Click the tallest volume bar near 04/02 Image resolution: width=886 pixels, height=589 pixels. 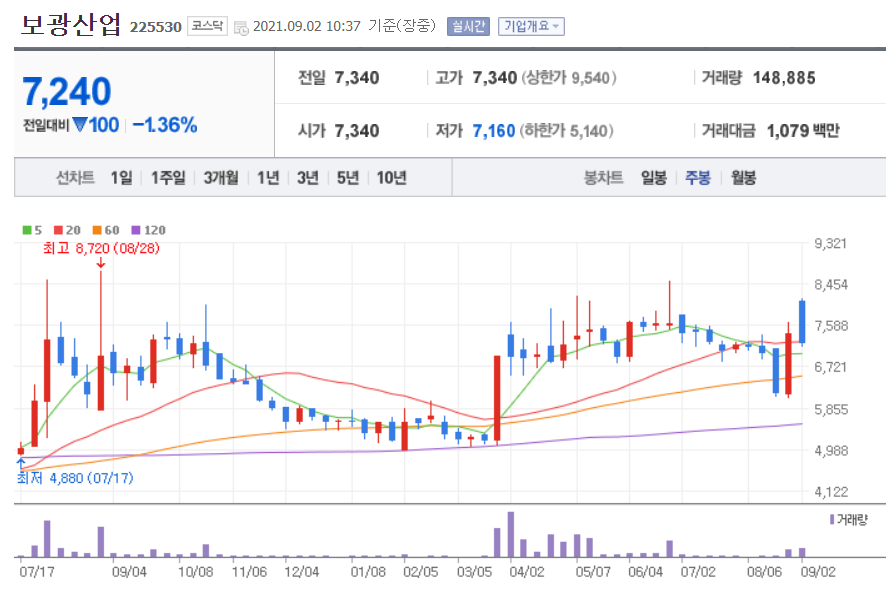click(x=511, y=534)
